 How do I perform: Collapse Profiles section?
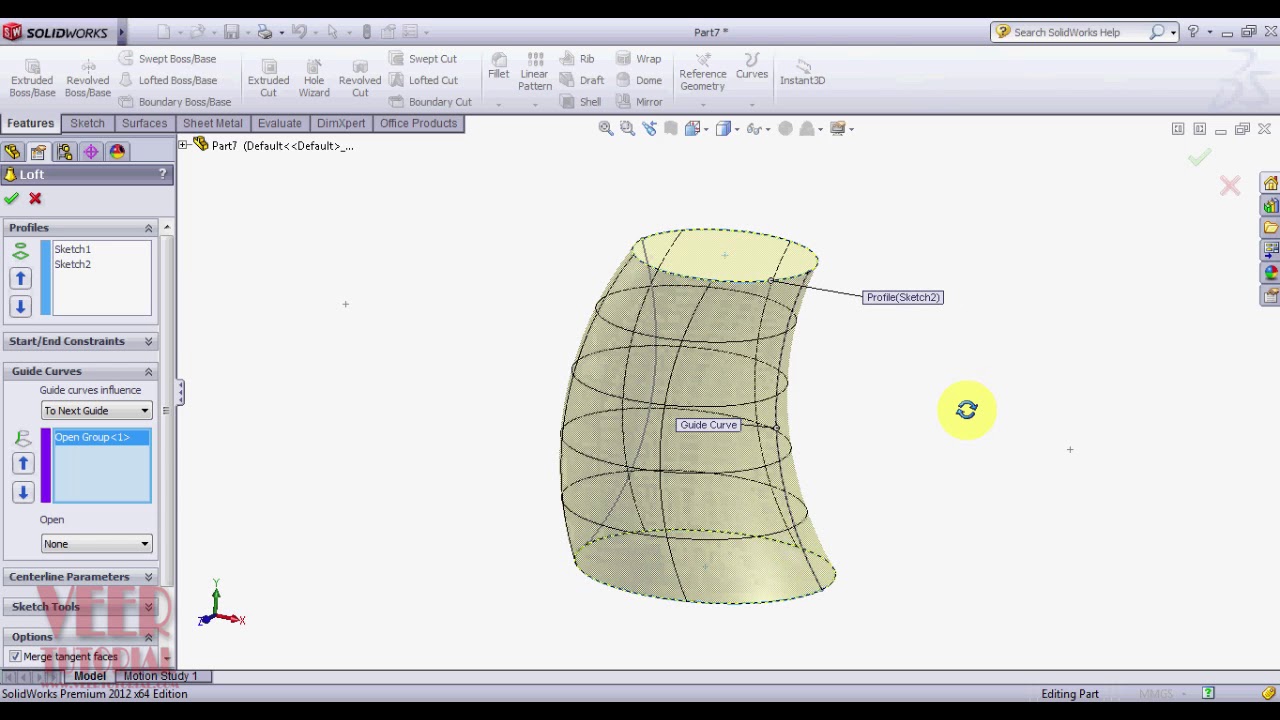pos(149,228)
